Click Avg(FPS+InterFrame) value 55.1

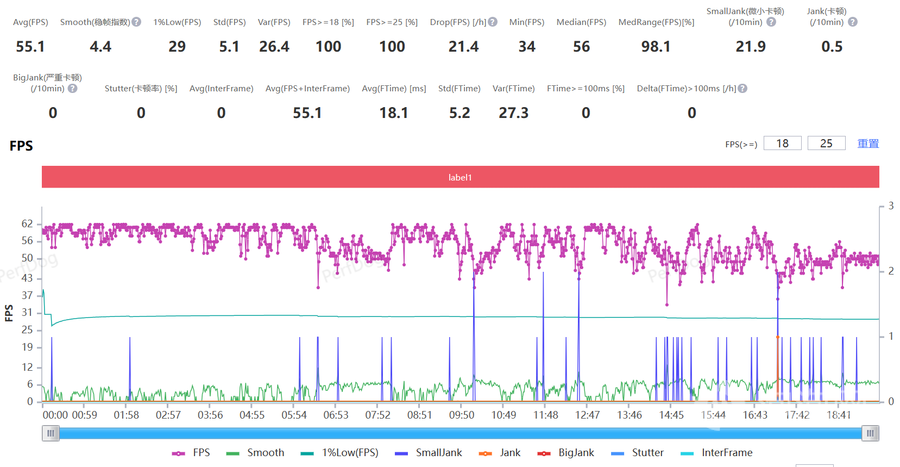point(307,113)
